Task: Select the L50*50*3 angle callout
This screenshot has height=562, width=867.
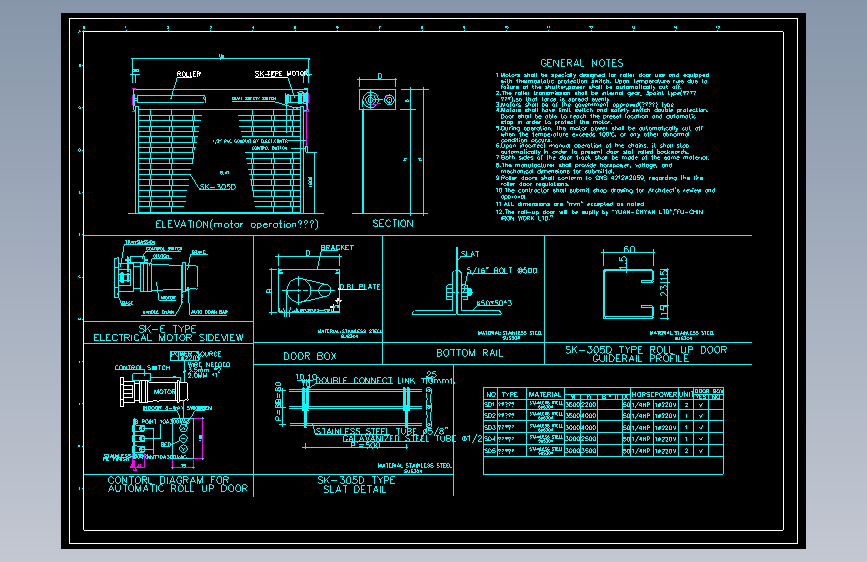Action: pos(494,303)
